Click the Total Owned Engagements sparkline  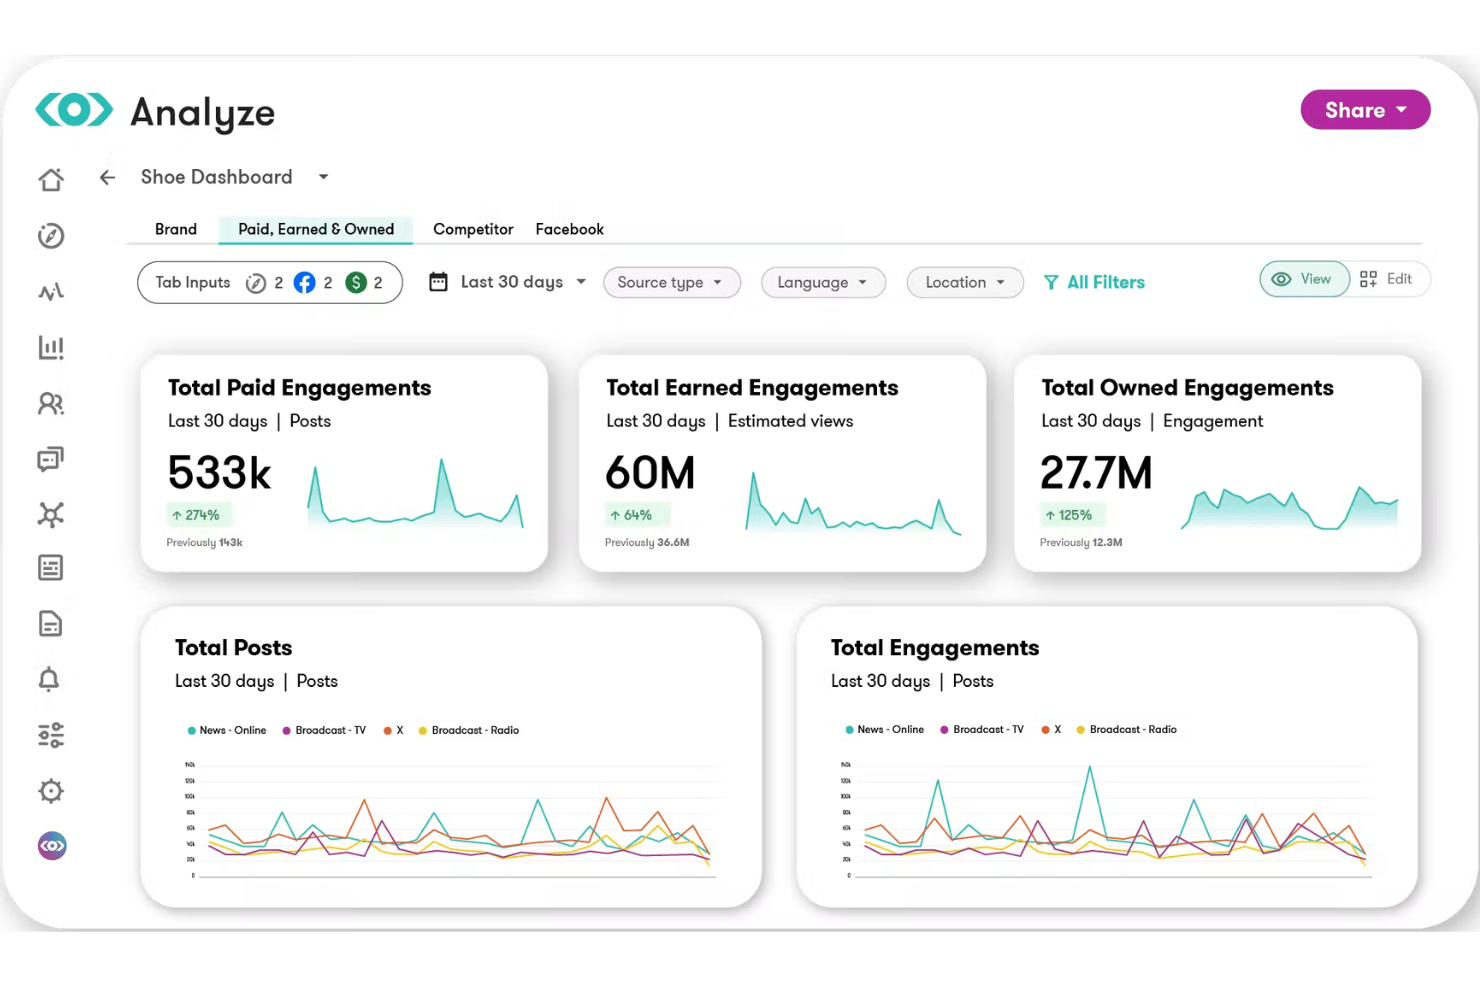pyautogui.click(x=1289, y=507)
